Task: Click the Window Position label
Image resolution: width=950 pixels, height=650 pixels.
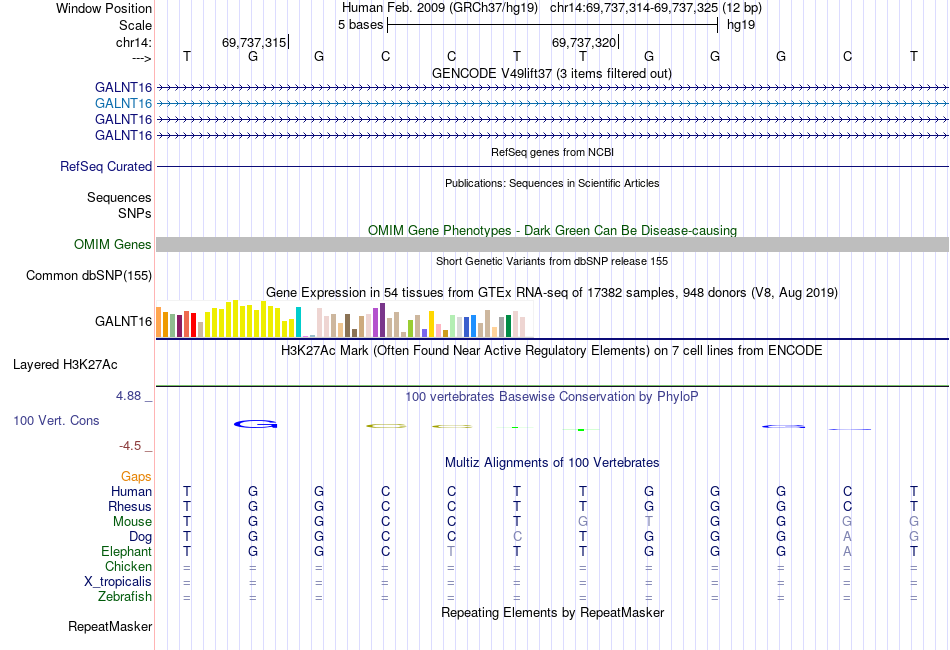Action: click(104, 8)
